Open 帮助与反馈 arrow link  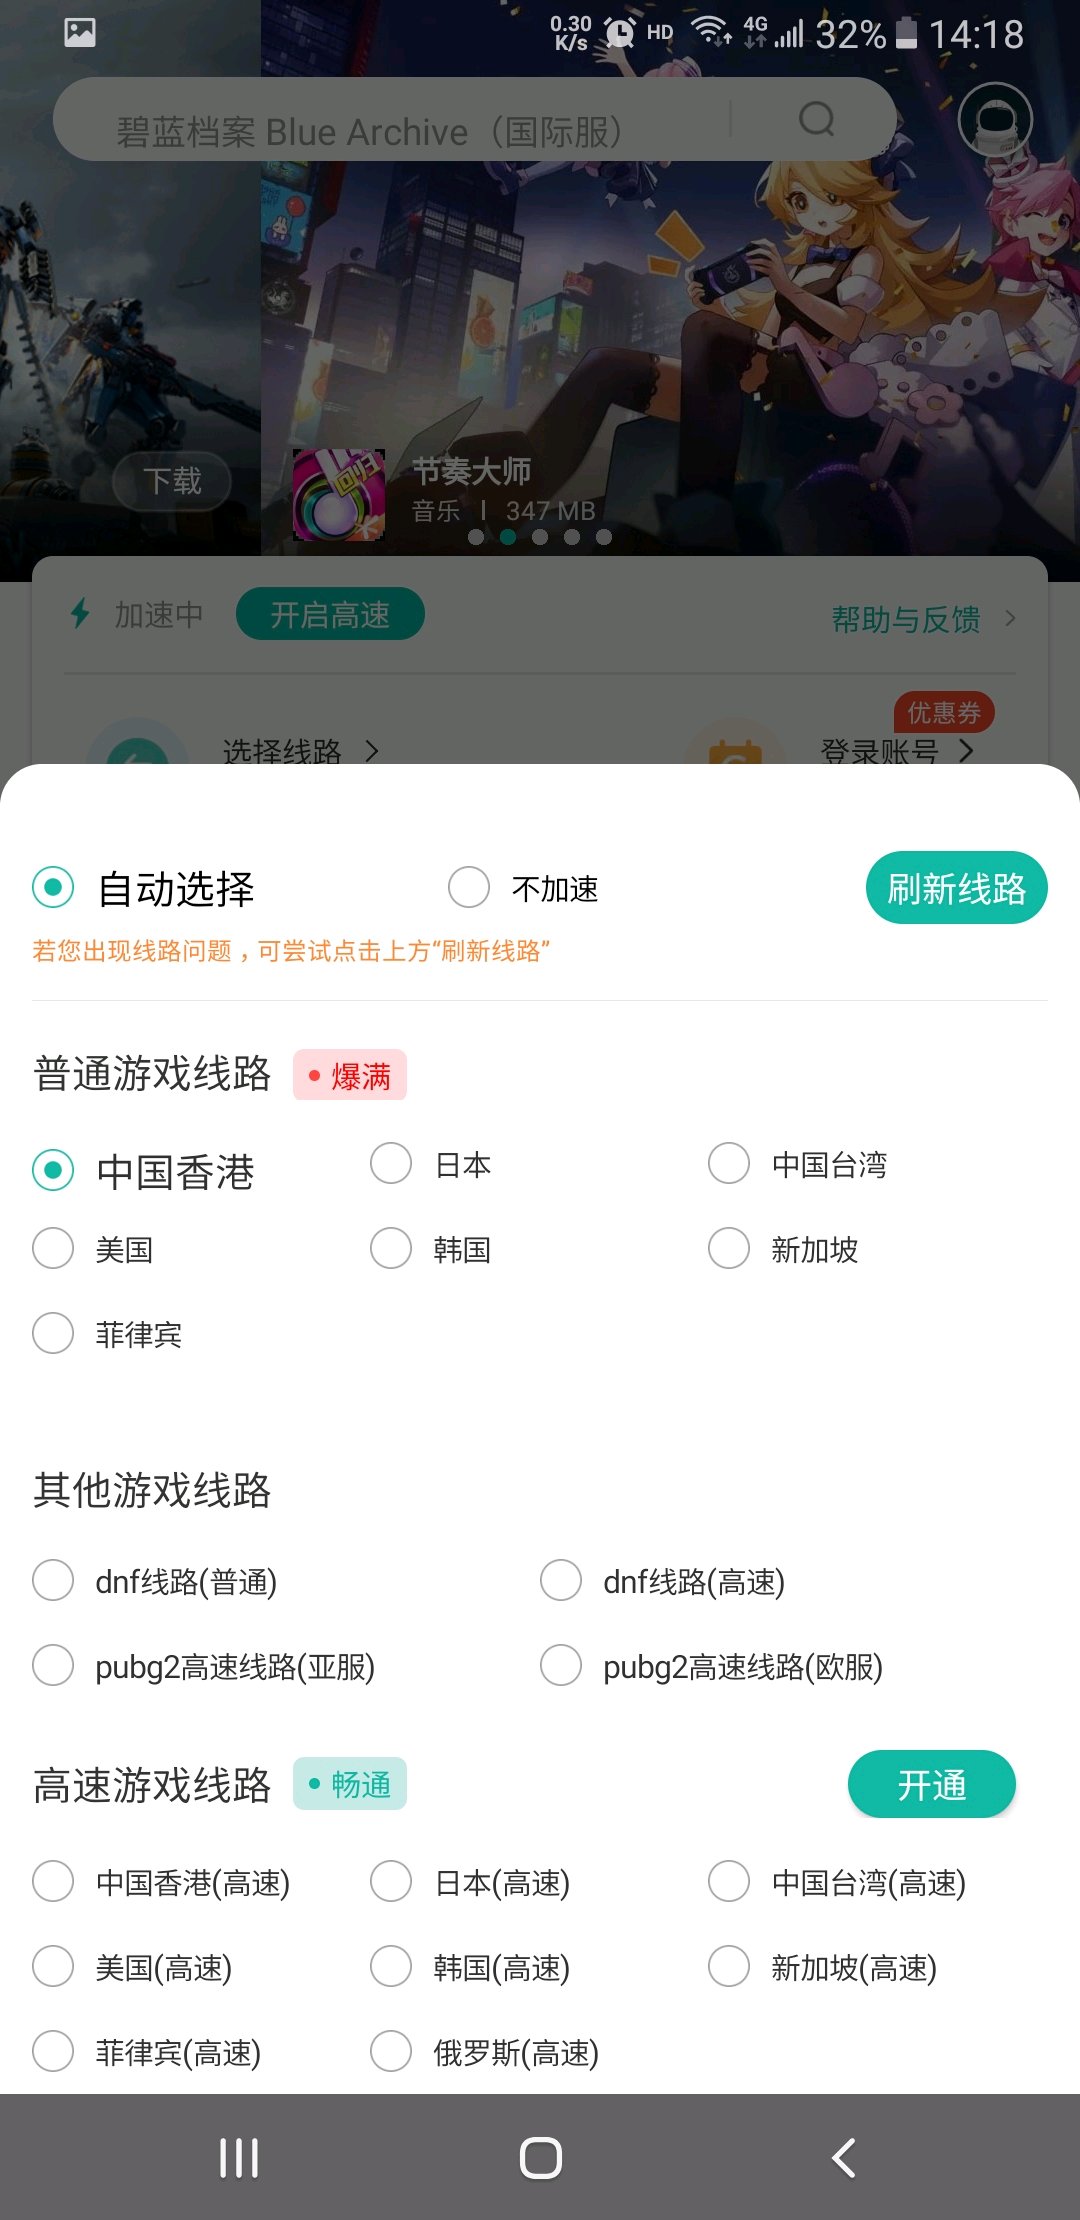pos(1010,619)
